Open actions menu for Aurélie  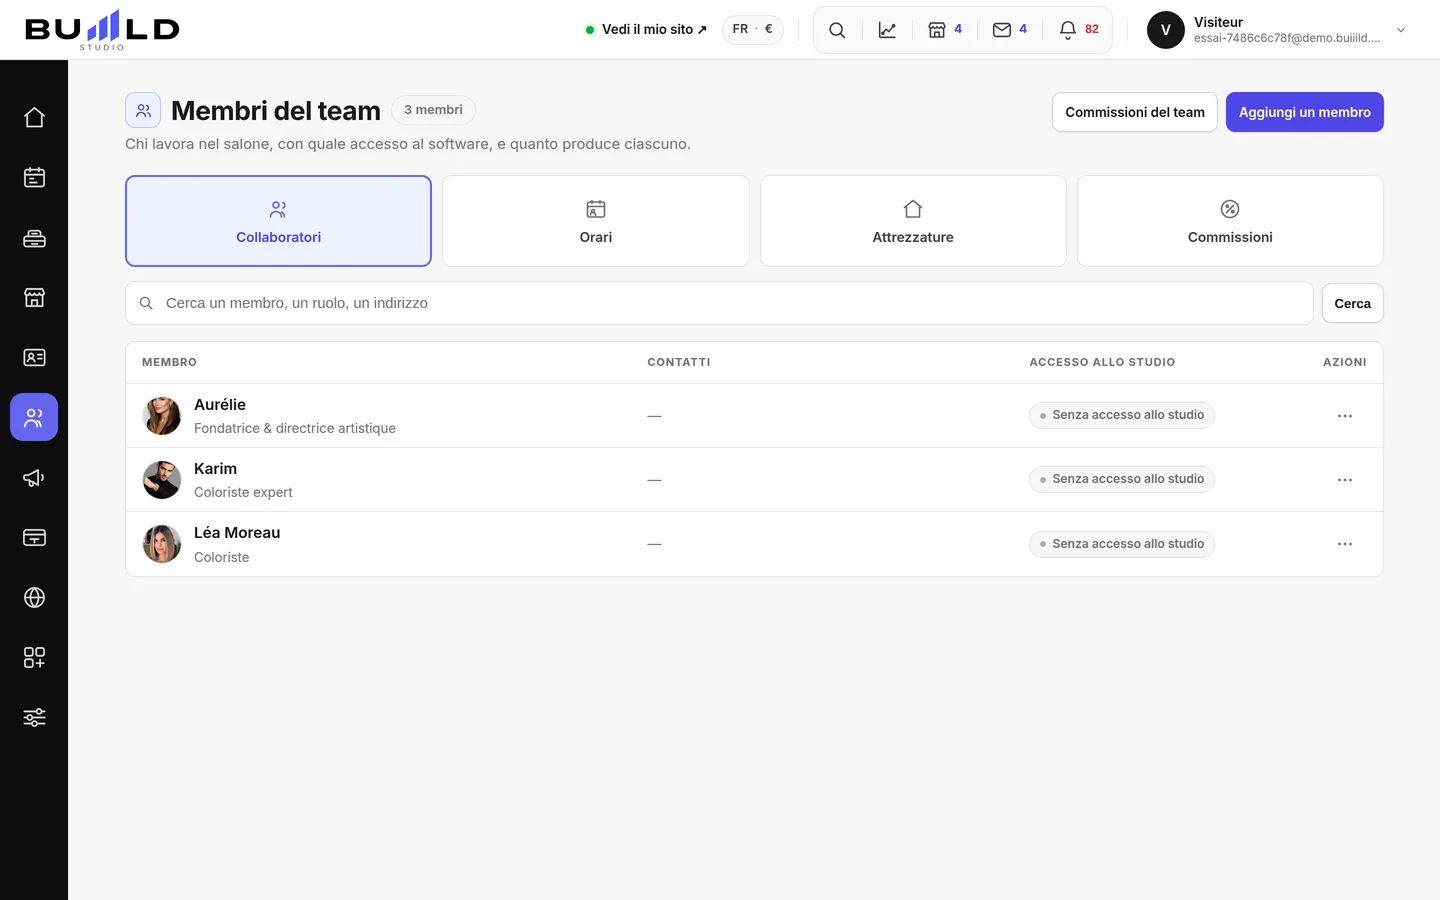tap(1344, 416)
